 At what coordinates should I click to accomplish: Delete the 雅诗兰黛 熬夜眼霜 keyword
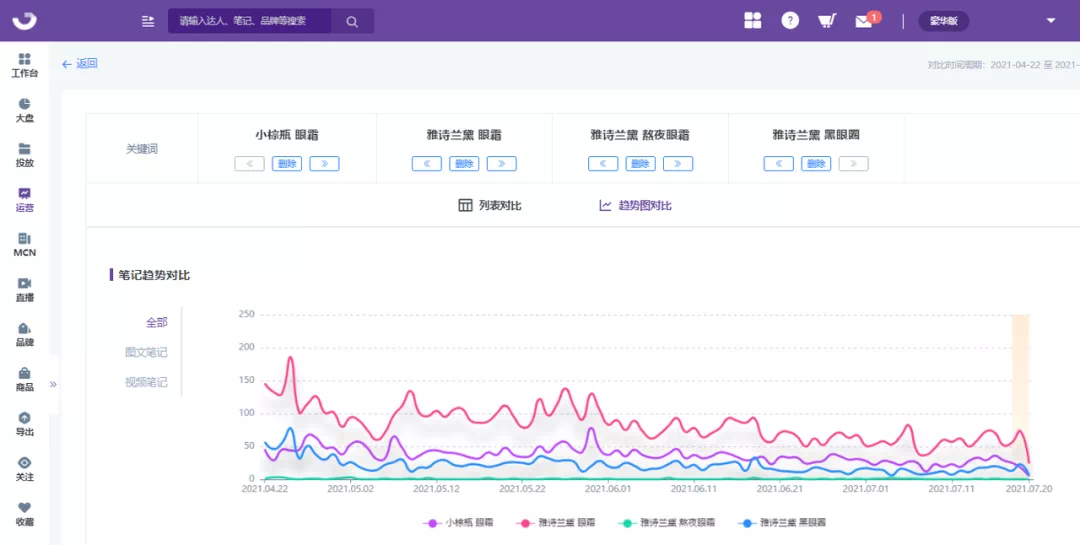point(641,164)
